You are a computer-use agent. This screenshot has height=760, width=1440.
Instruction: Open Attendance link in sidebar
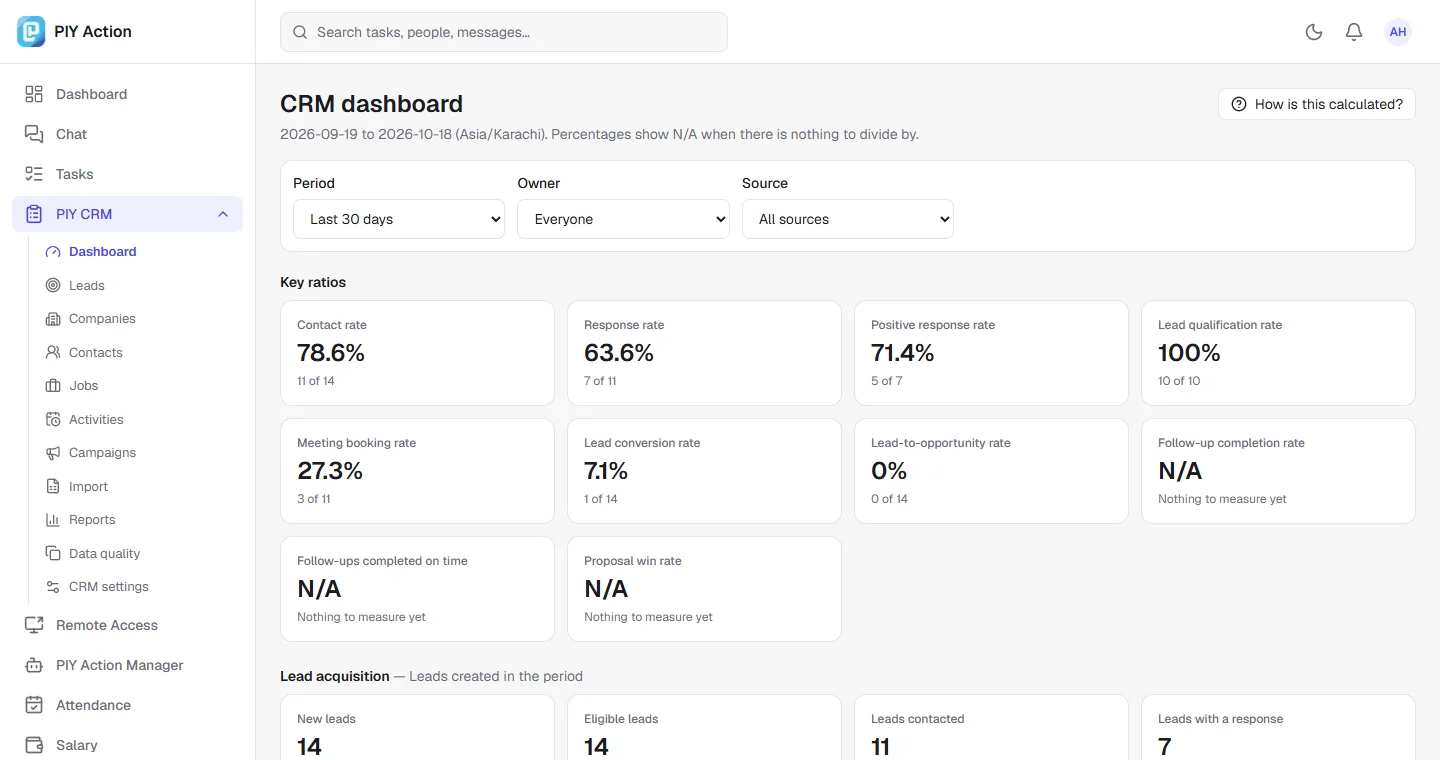pyautogui.click(x=127, y=705)
